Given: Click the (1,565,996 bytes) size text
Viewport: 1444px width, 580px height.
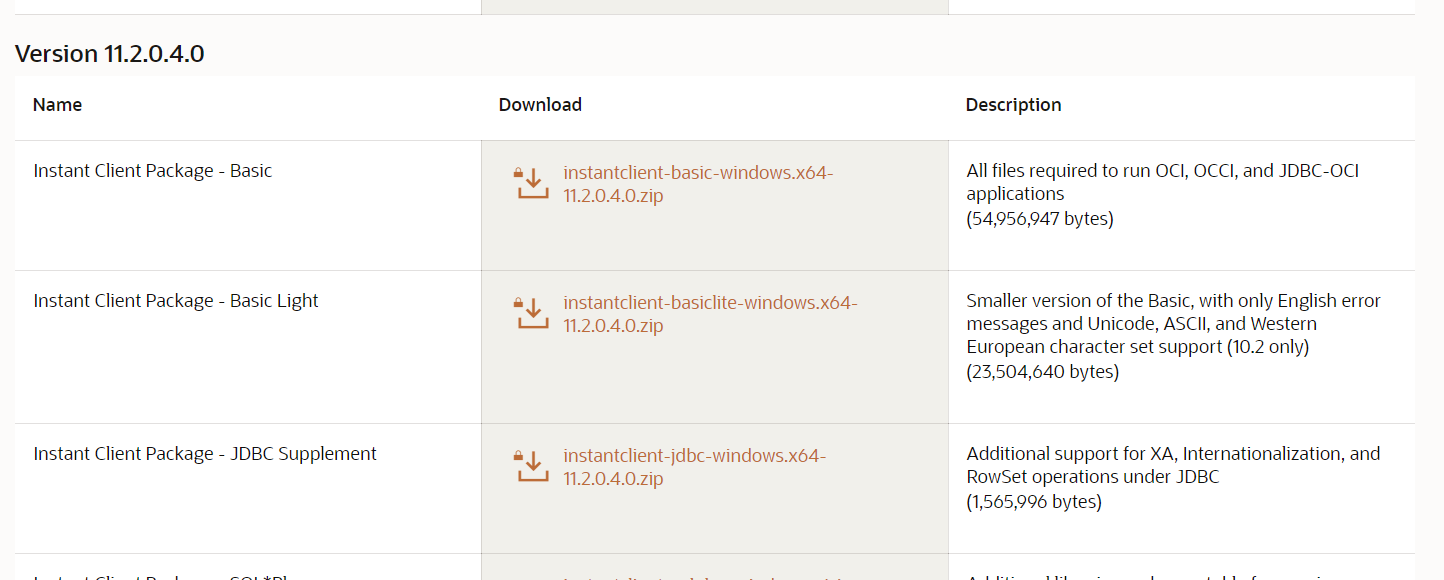Looking at the screenshot, I should pos(1034,502).
